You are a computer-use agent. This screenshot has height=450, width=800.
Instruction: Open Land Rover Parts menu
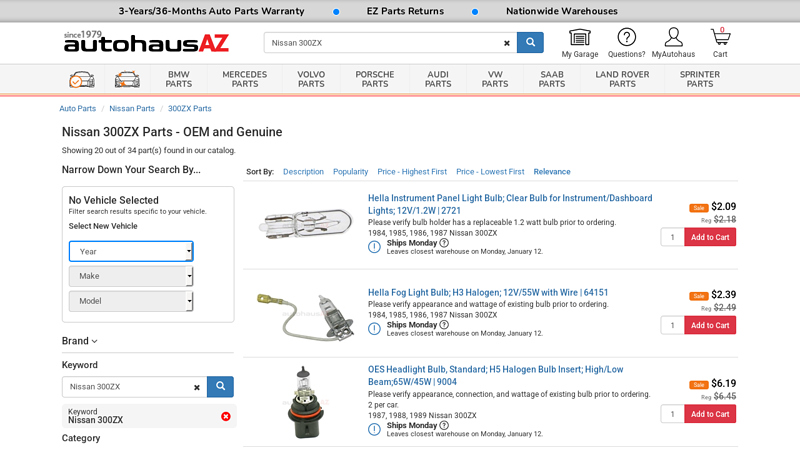click(622, 79)
